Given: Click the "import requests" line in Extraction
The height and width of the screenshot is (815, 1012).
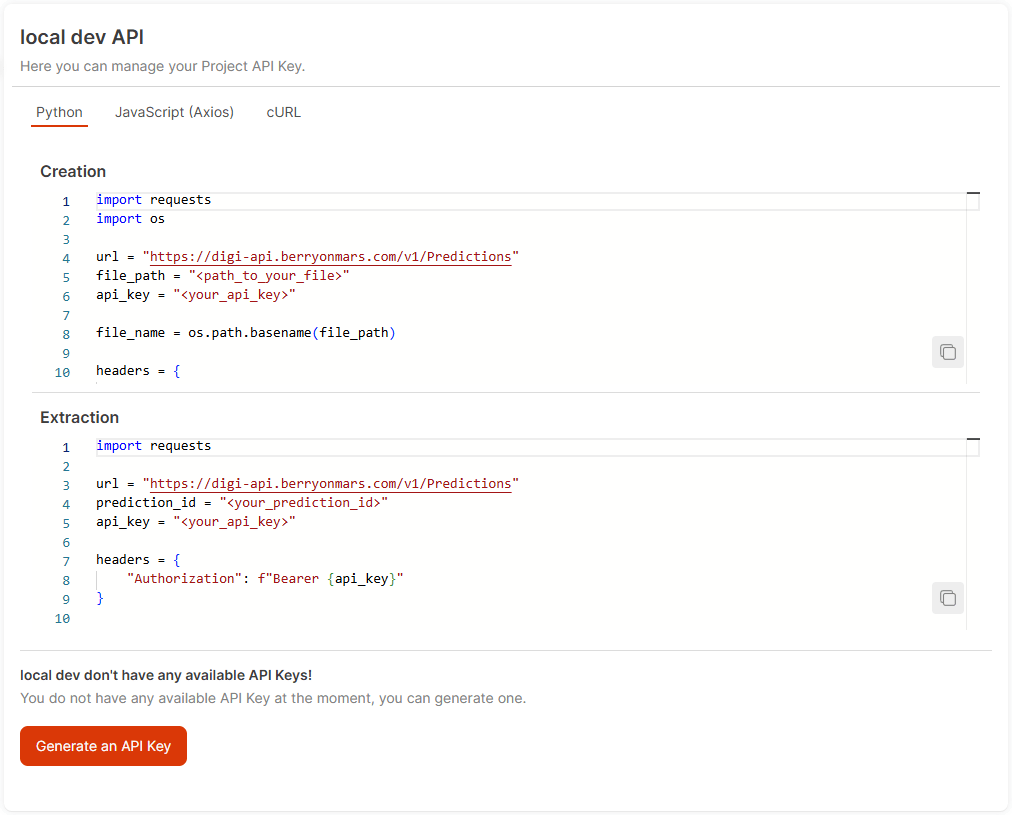Looking at the screenshot, I should pyautogui.click(x=154, y=446).
